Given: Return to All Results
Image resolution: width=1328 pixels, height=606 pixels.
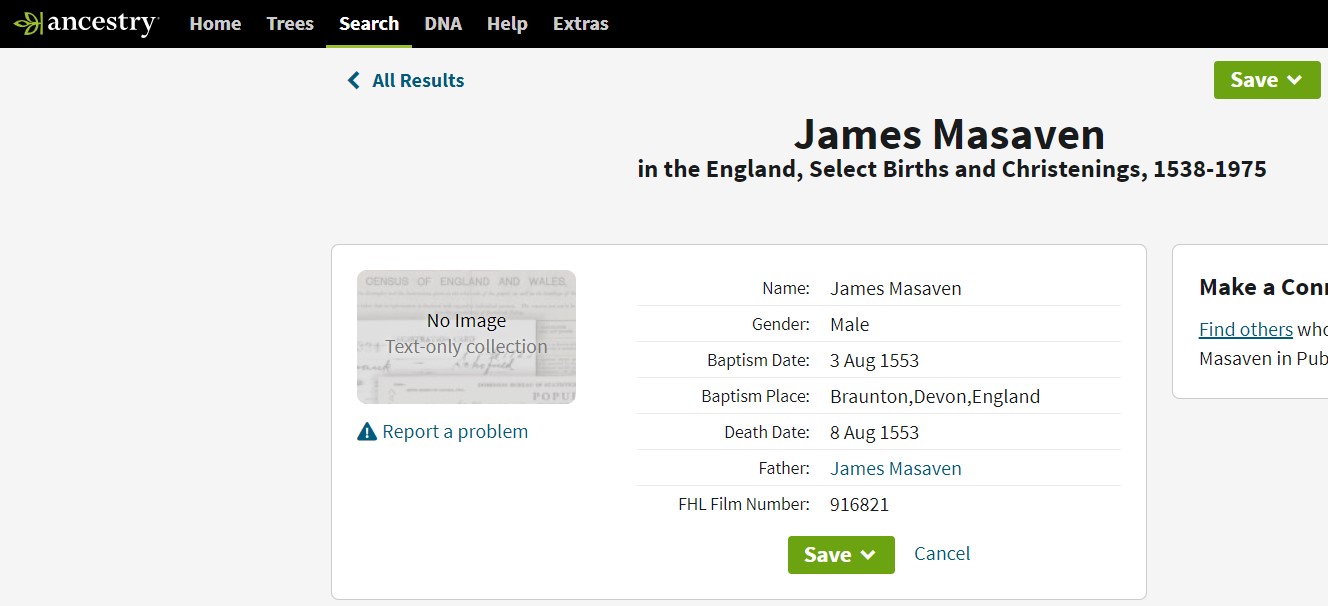Looking at the screenshot, I should (417, 81).
